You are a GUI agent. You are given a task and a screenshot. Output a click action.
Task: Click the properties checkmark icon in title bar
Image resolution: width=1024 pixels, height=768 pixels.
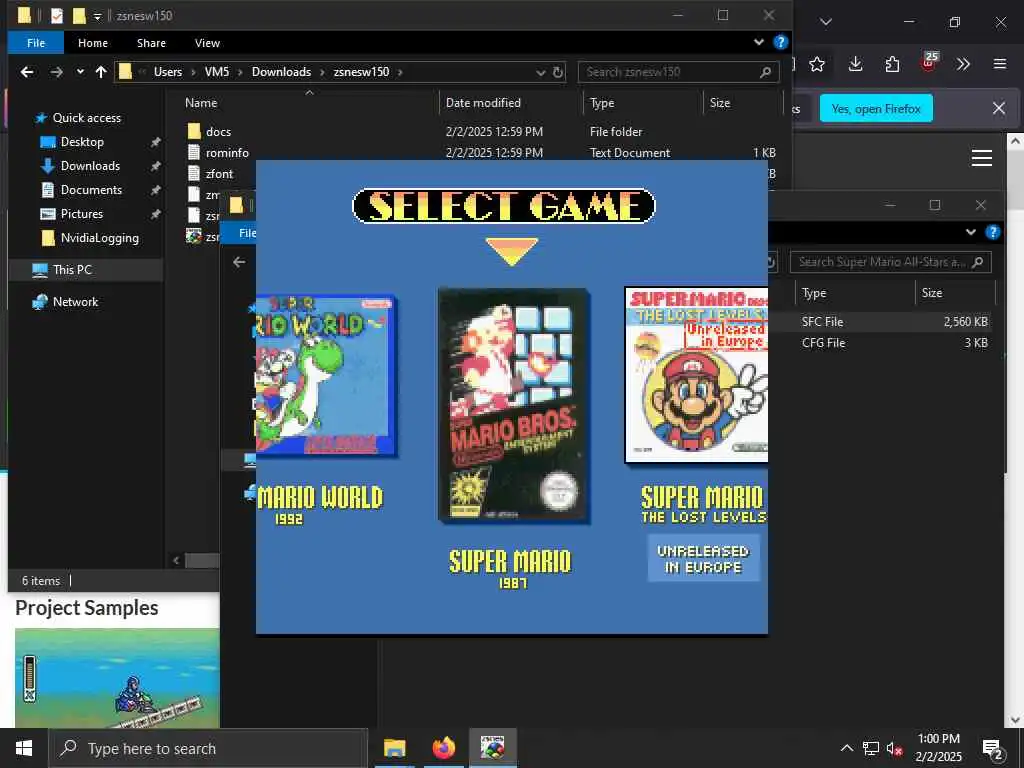[x=57, y=16]
